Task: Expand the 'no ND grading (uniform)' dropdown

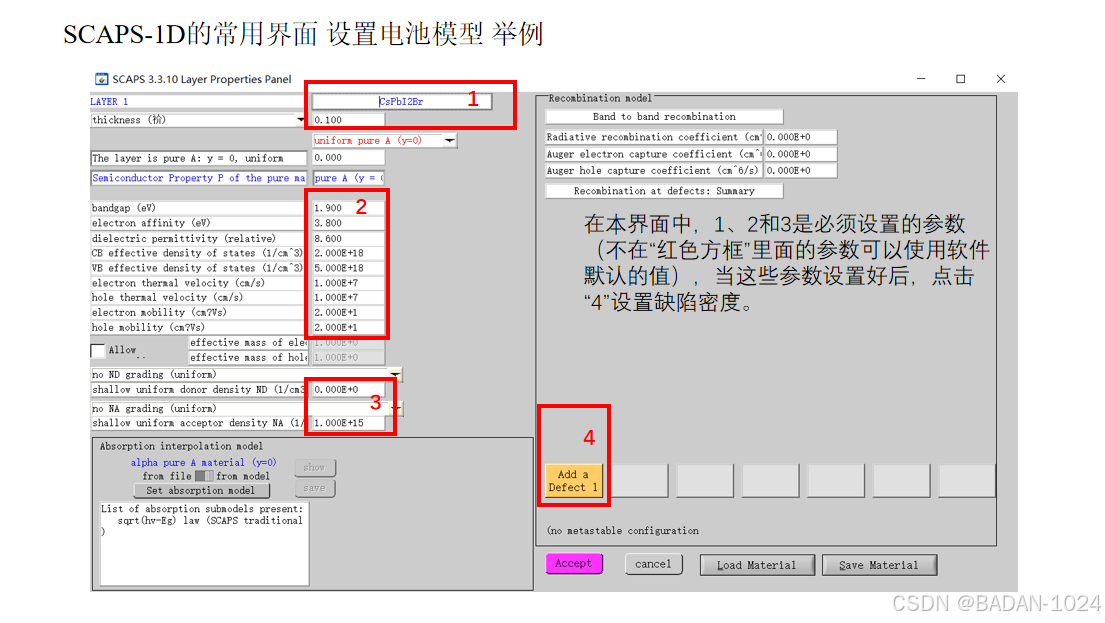Action: [395, 374]
